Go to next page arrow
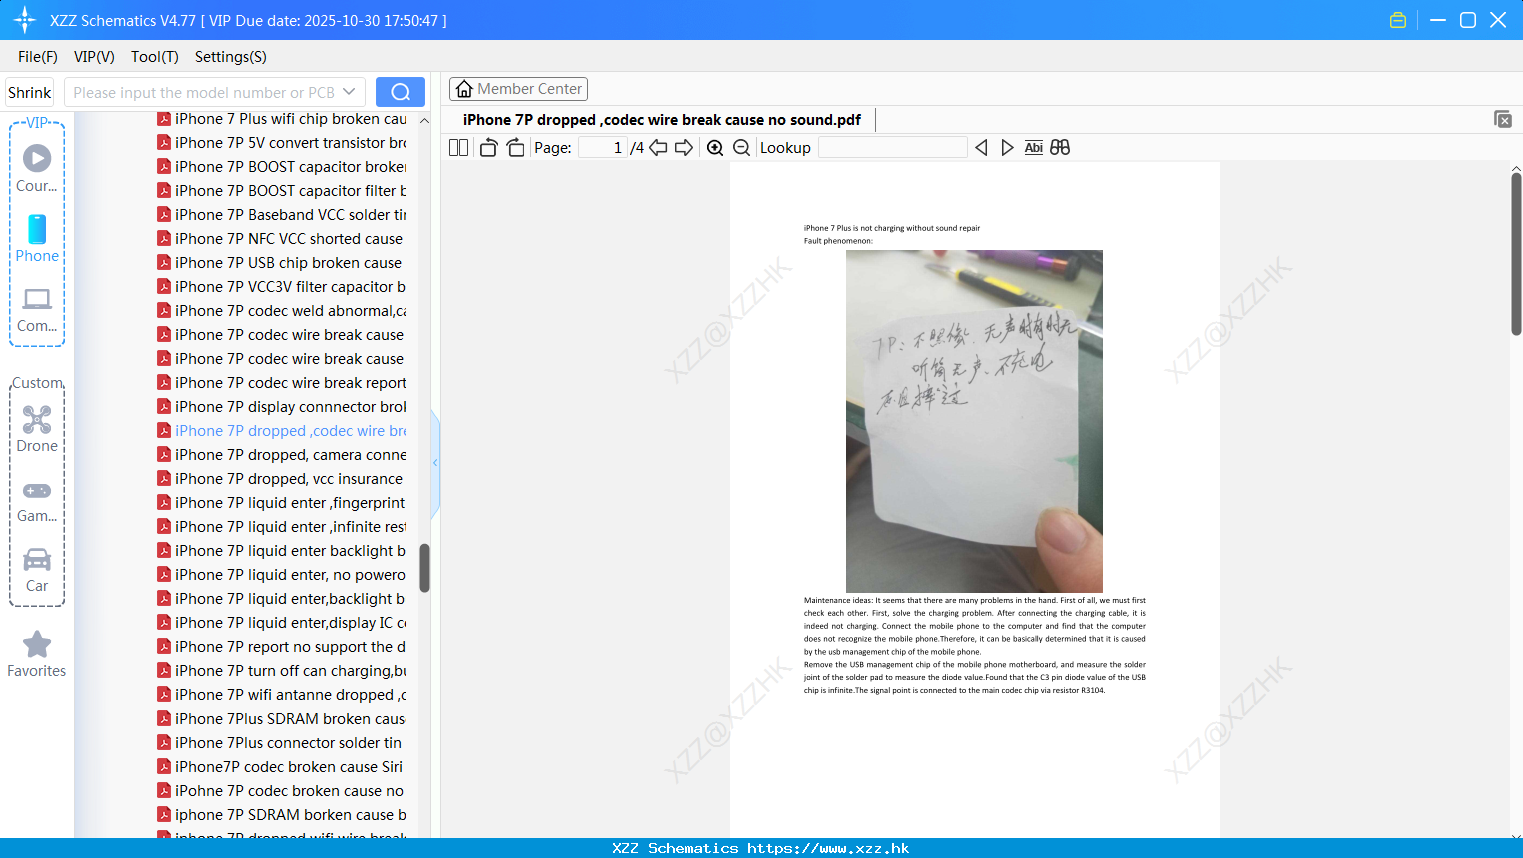 (x=684, y=148)
